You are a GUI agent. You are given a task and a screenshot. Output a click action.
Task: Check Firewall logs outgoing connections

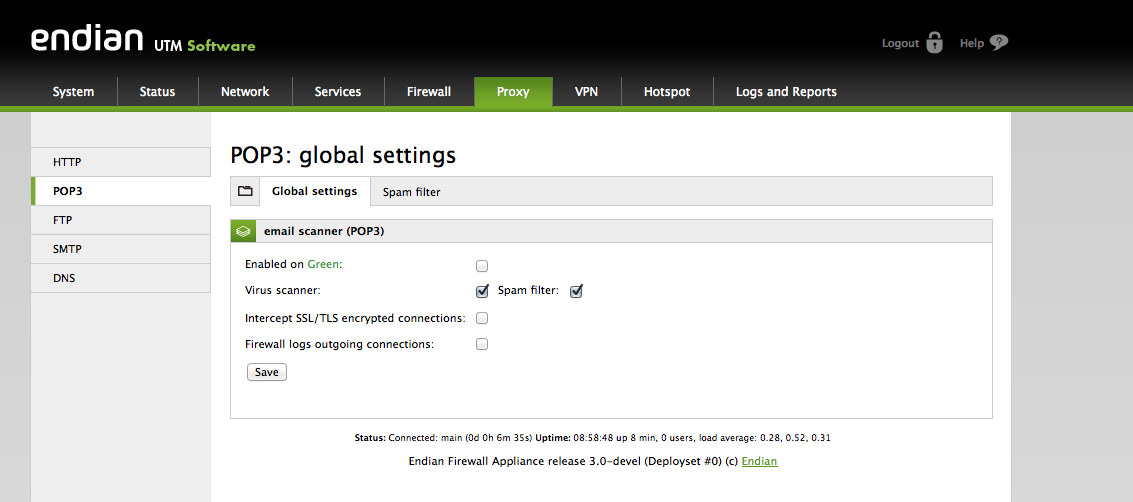(x=482, y=344)
